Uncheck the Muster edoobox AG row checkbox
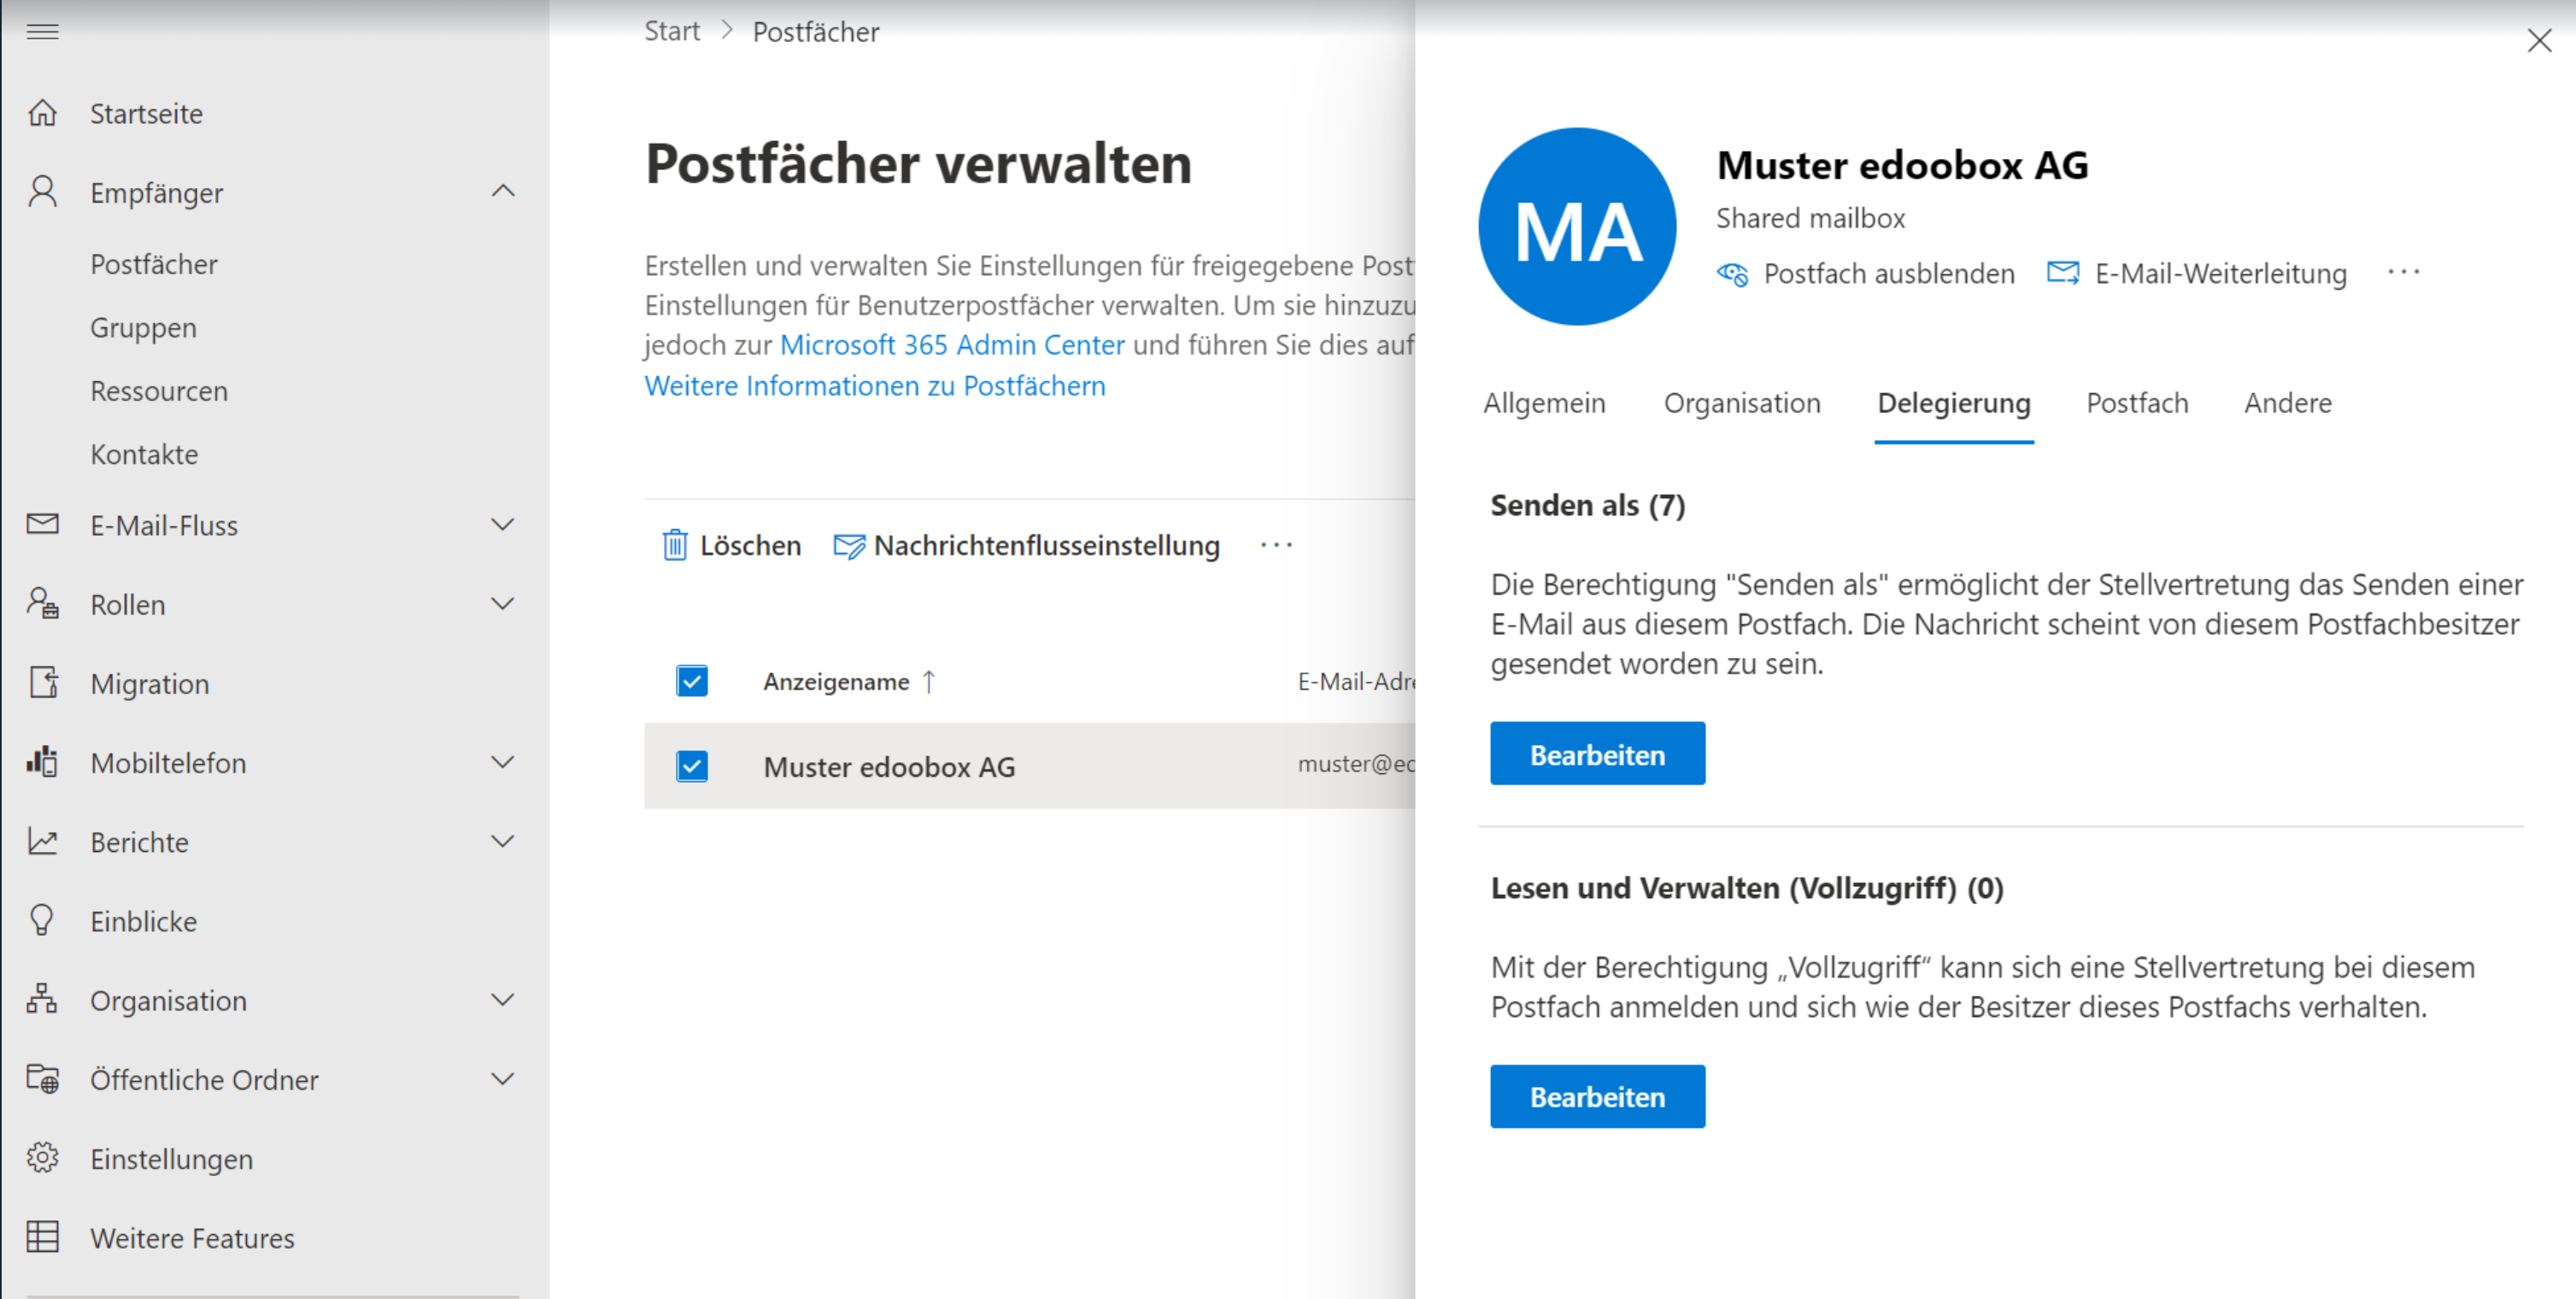Viewport: 2576px width, 1299px height. (x=692, y=766)
